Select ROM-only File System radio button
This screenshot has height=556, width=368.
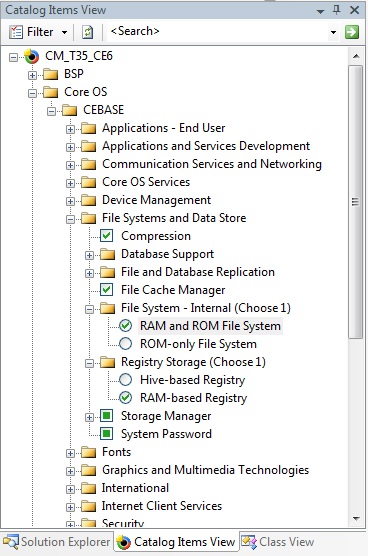click(x=126, y=344)
